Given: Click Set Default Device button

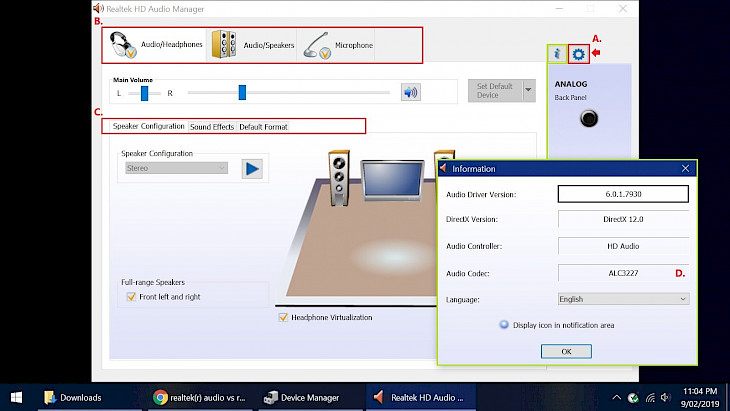Looking at the screenshot, I should (495, 91).
